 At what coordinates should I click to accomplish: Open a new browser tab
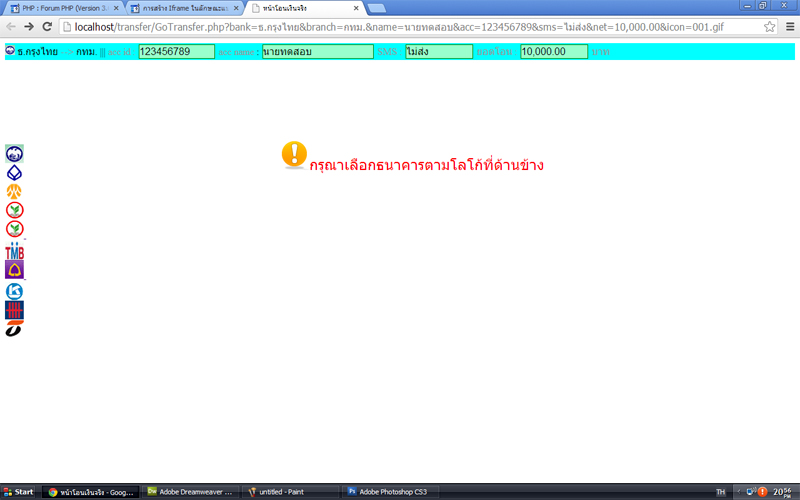[377, 8]
